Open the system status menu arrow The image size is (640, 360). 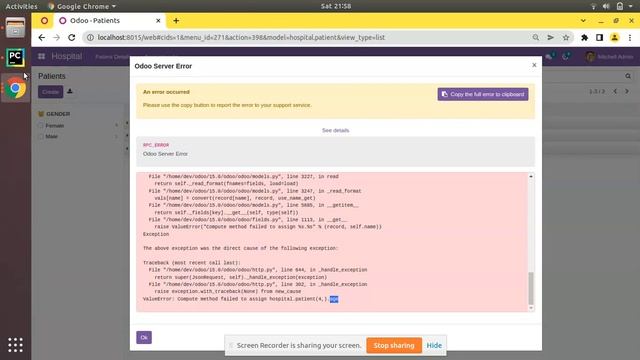tap(631, 6)
